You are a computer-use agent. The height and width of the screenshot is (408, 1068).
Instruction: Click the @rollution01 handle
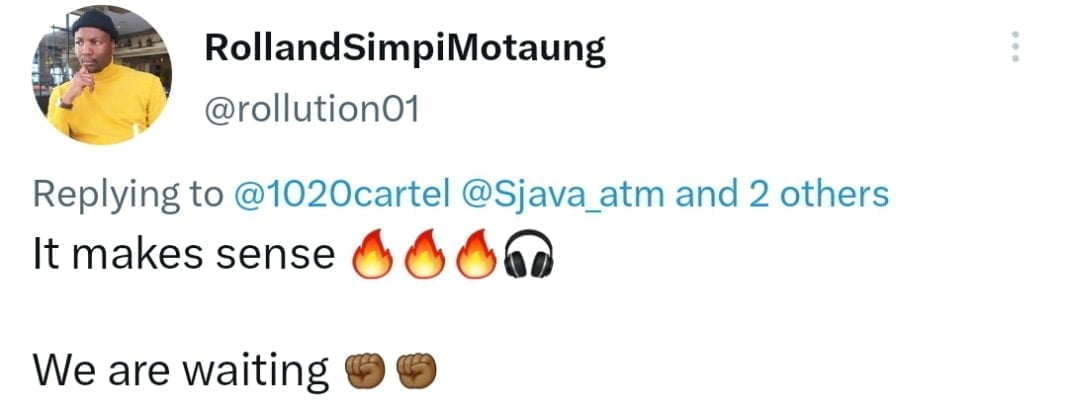click(x=312, y=110)
